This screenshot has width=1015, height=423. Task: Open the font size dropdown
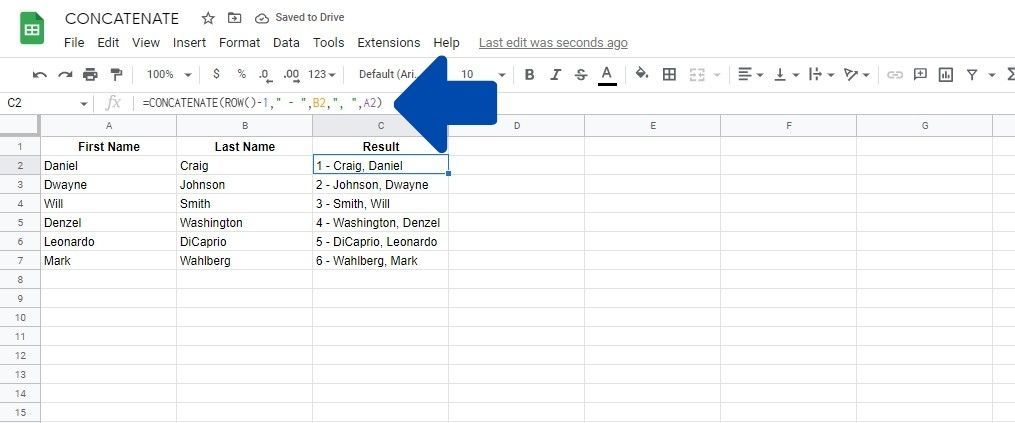coord(482,74)
